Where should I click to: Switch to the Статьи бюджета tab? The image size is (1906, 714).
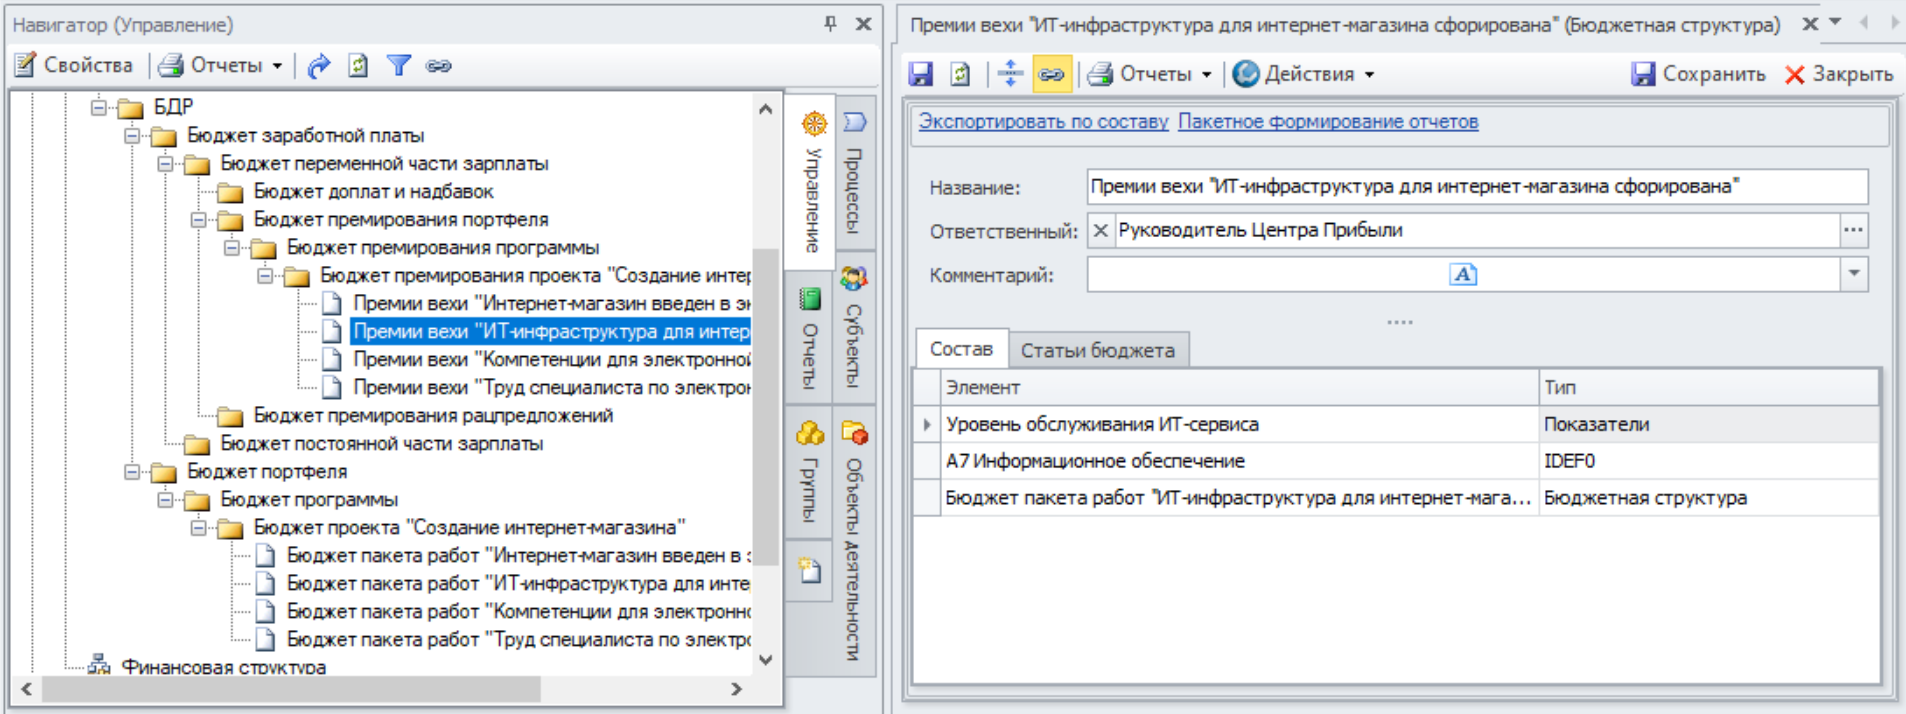pyautogui.click(x=1097, y=350)
